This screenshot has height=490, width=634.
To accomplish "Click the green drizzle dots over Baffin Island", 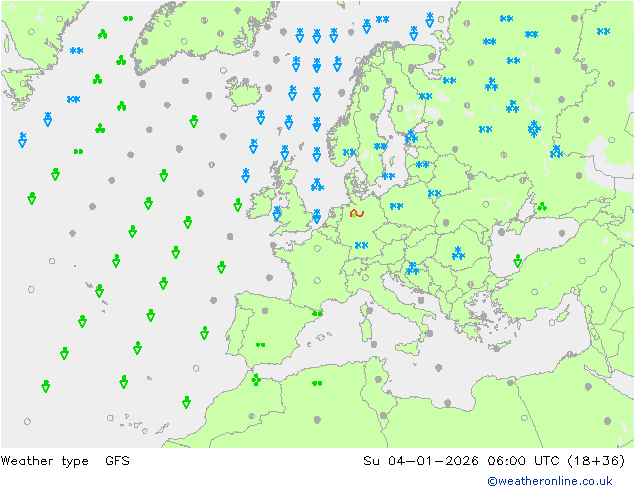I will (x=128, y=18).
